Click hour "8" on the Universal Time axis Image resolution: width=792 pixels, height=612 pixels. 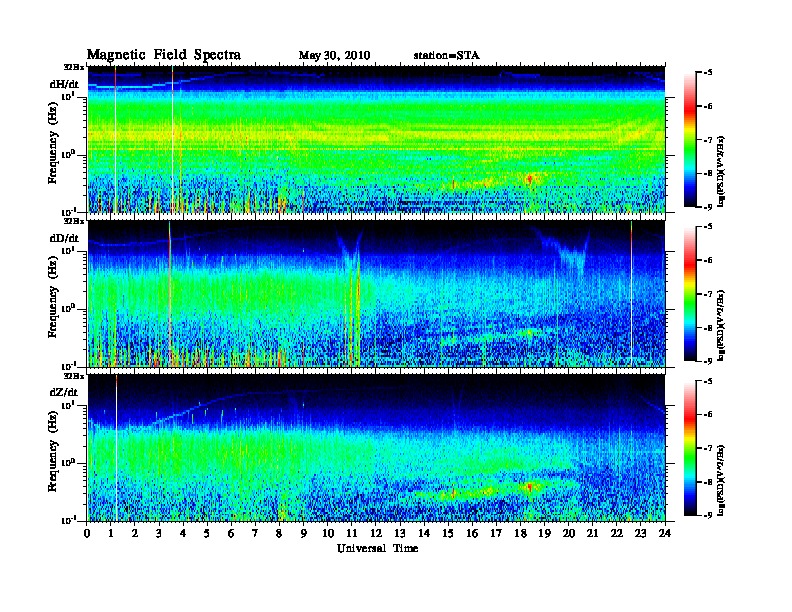279,534
